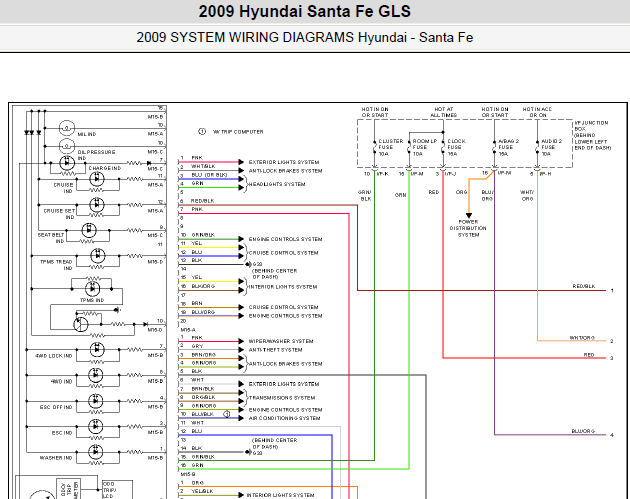630x499 pixels.
Task: Click the 'TPMS IND' label
Action: coord(92,300)
